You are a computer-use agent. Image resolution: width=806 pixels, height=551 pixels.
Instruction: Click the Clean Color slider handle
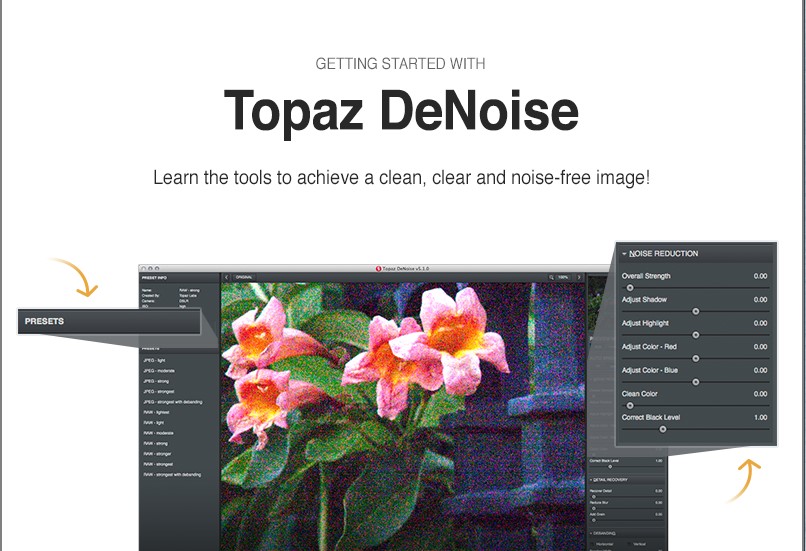point(630,405)
